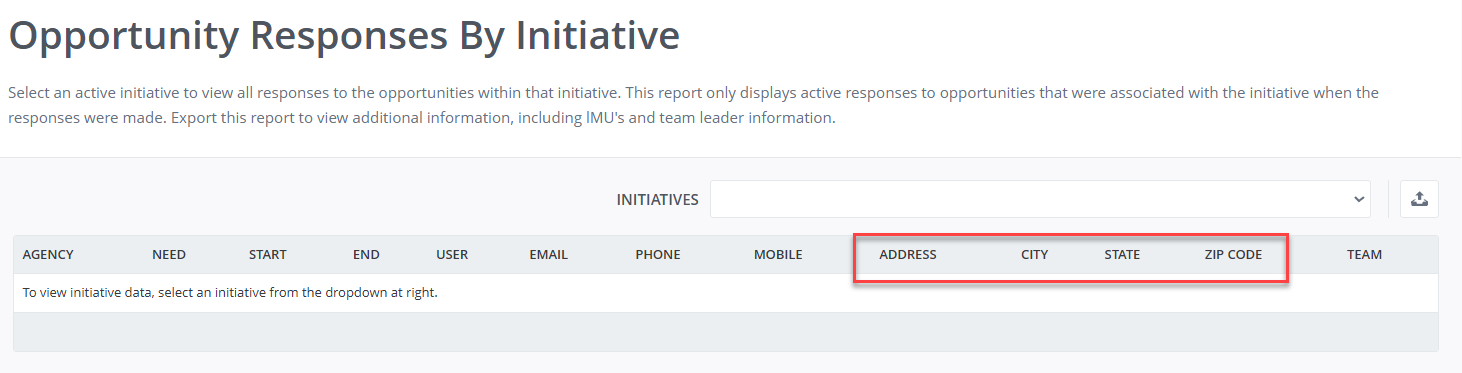Screen dimensions: 1462x373
Task: Click the EMAIL column header
Action: (548, 254)
